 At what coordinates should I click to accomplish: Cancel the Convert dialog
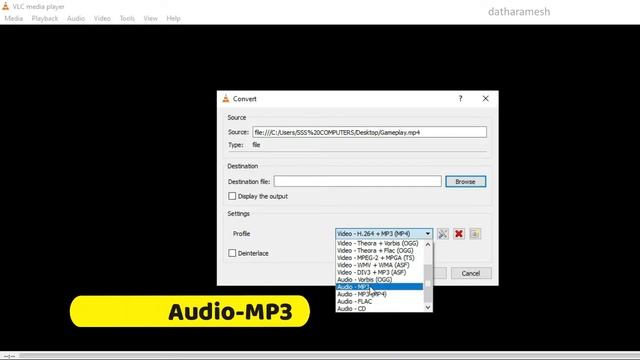(x=471, y=273)
